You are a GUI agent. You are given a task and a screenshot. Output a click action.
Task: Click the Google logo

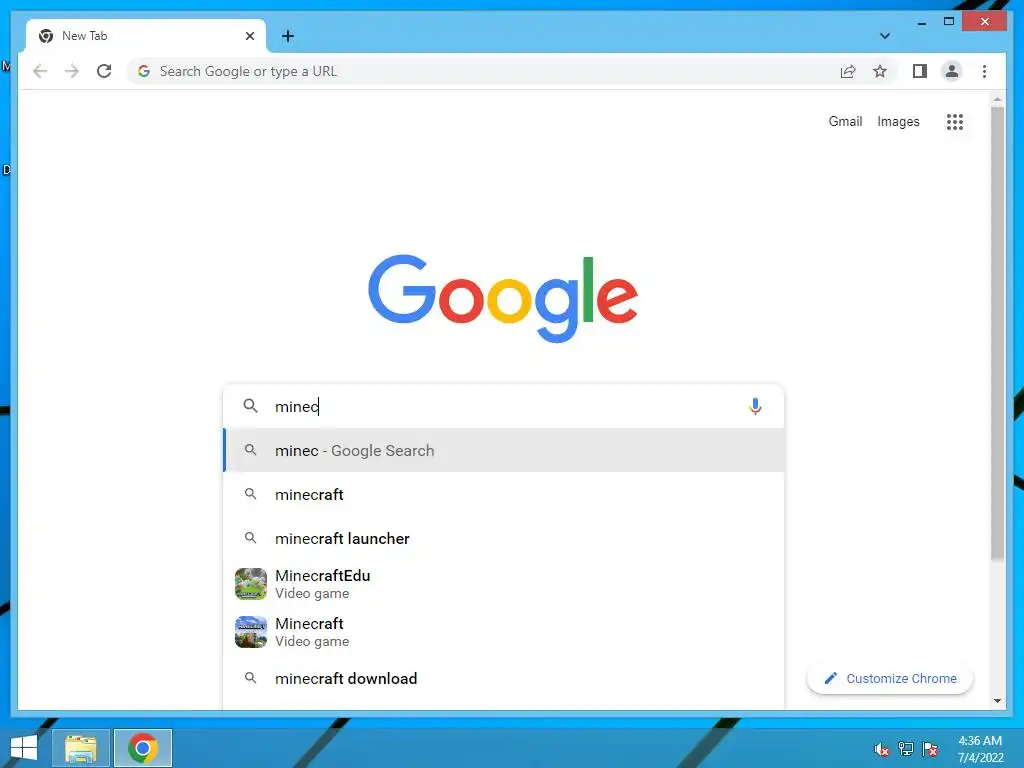[503, 298]
